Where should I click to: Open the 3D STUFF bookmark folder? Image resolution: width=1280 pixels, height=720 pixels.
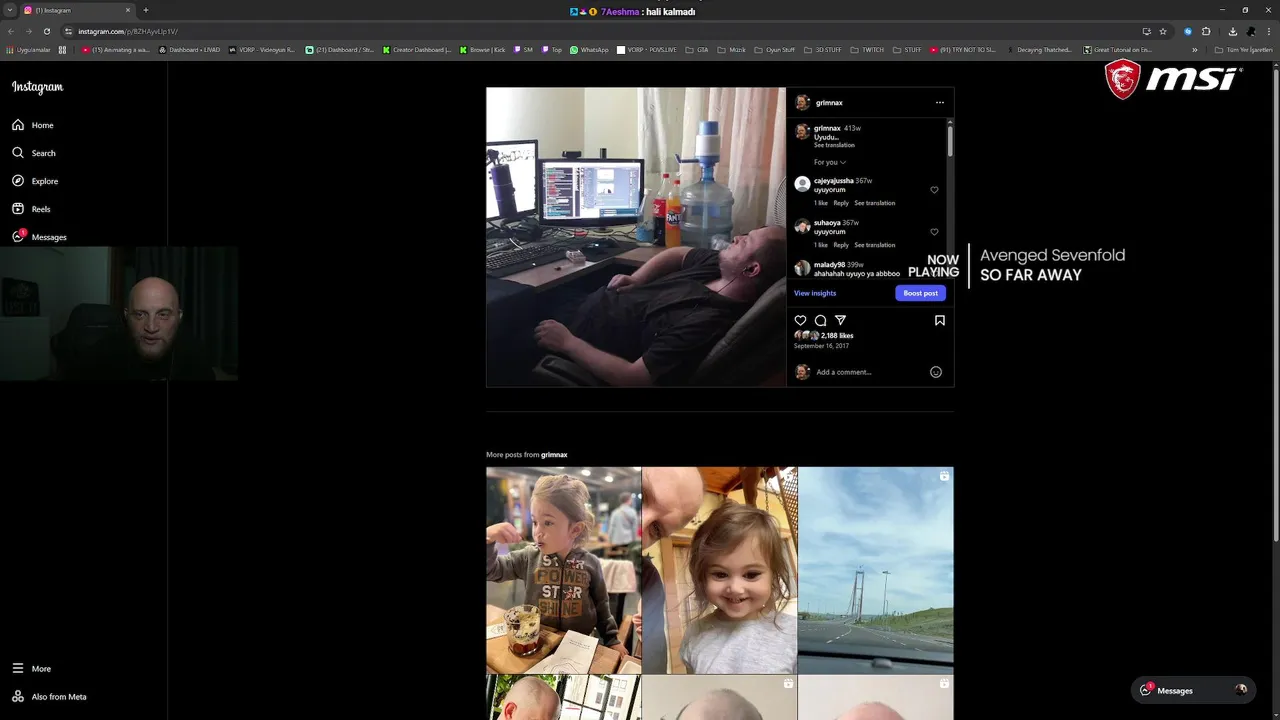point(823,49)
